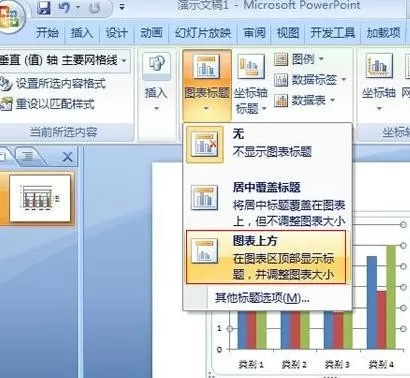Choose 居中覆盖标题 option
The width and height of the screenshot is (410, 378).
(x=268, y=203)
